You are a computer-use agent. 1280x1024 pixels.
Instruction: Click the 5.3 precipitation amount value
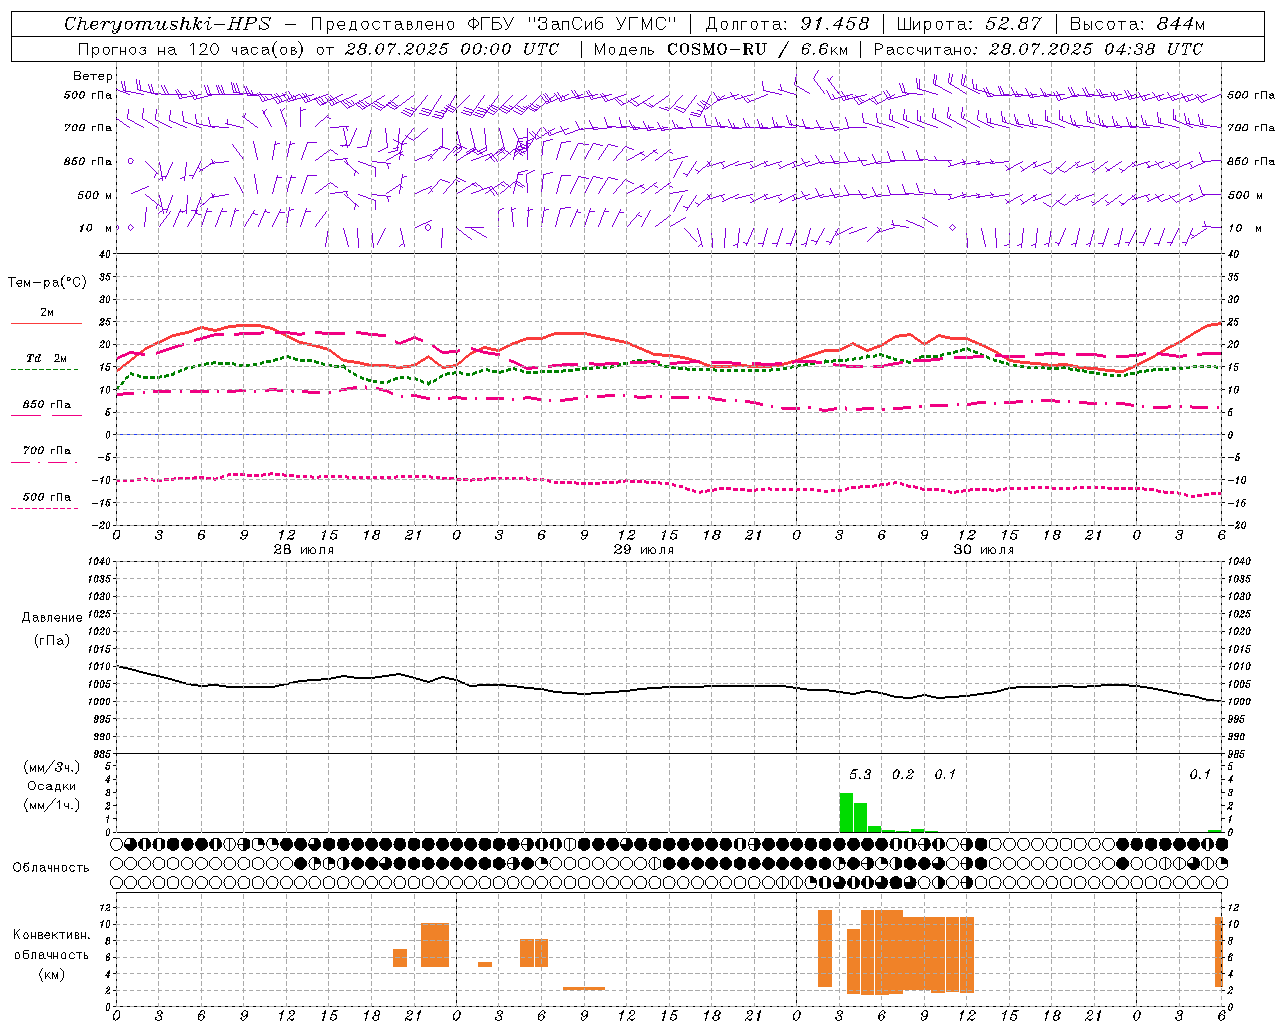tap(860, 774)
